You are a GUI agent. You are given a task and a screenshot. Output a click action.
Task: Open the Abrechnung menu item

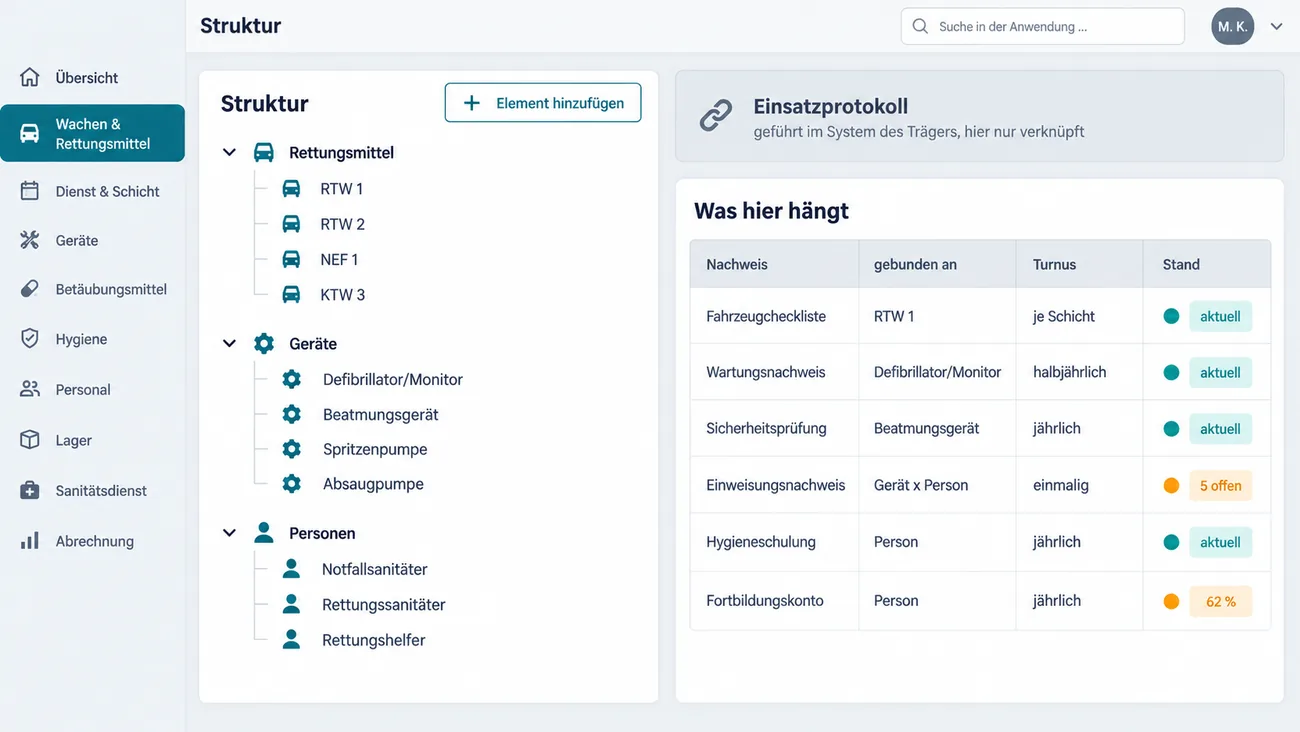click(92, 541)
